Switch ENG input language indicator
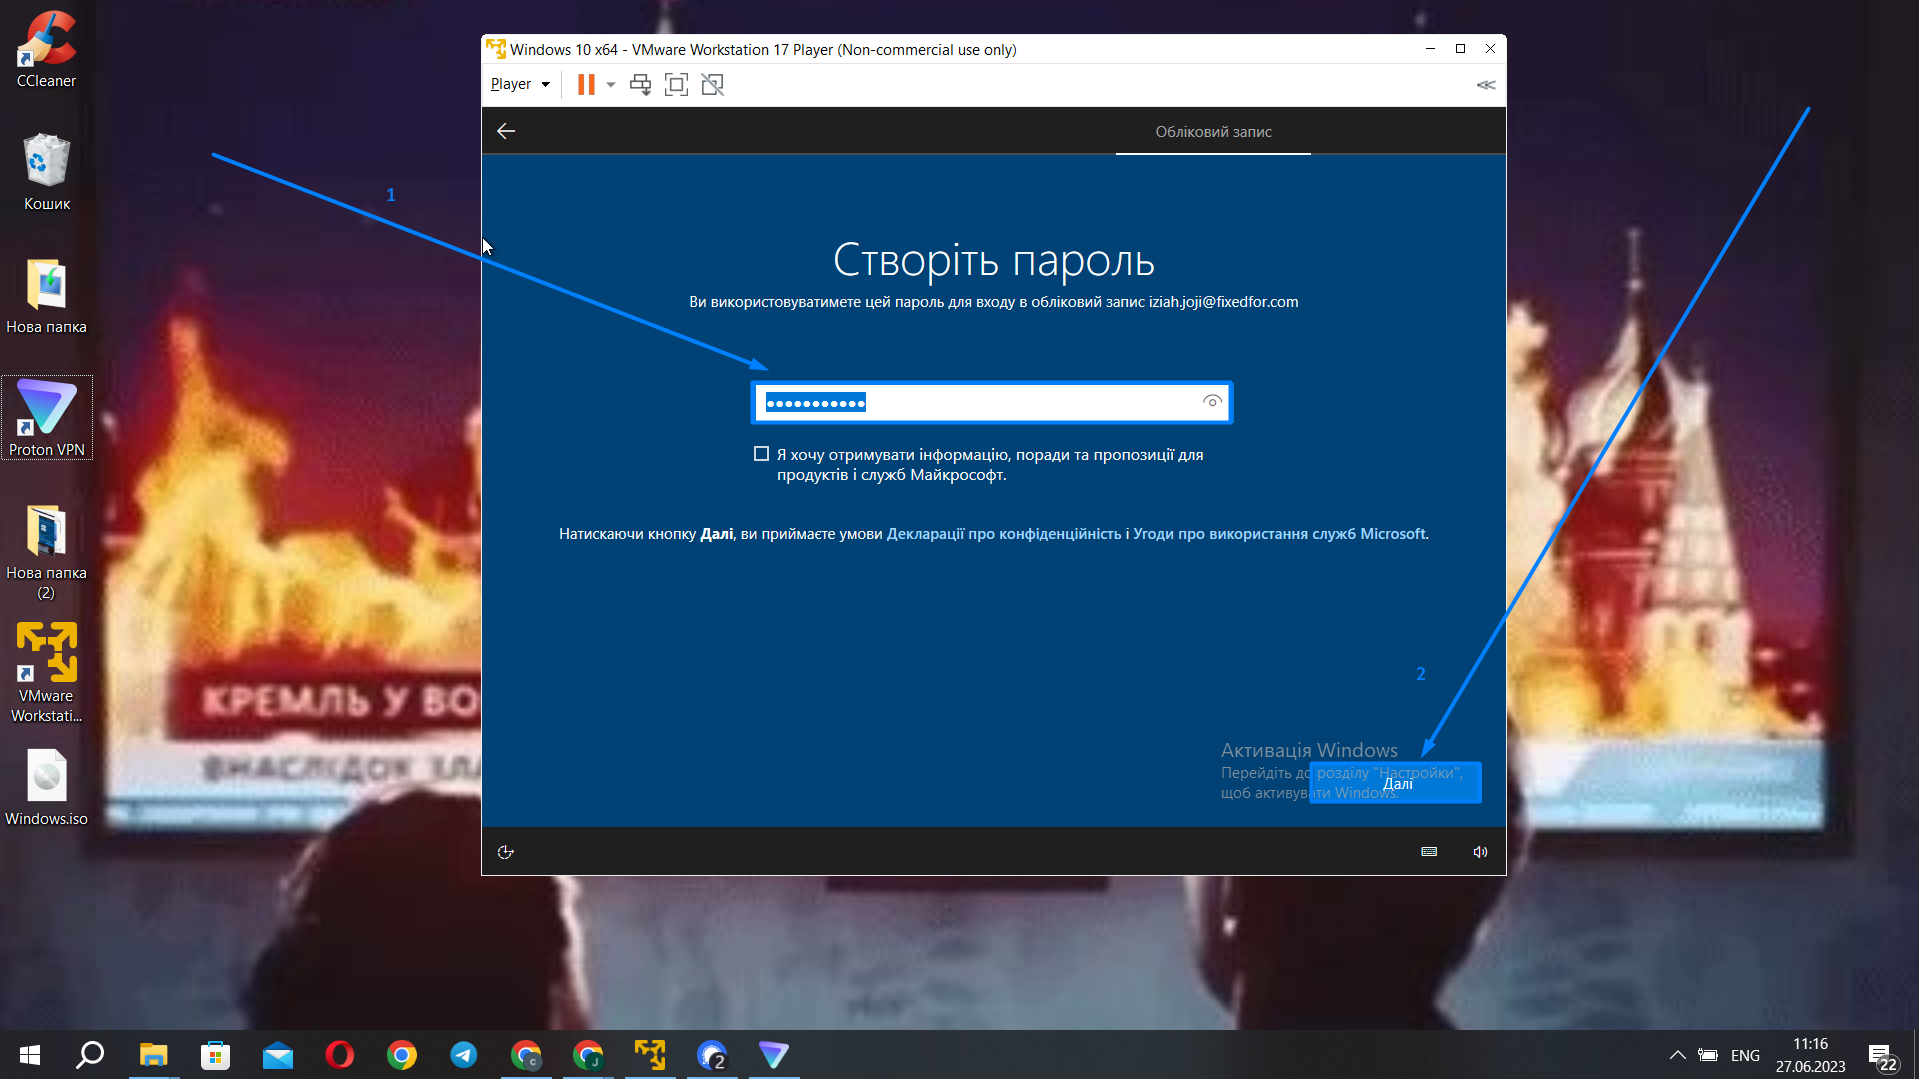1919x1079 pixels. (1745, 1055)
